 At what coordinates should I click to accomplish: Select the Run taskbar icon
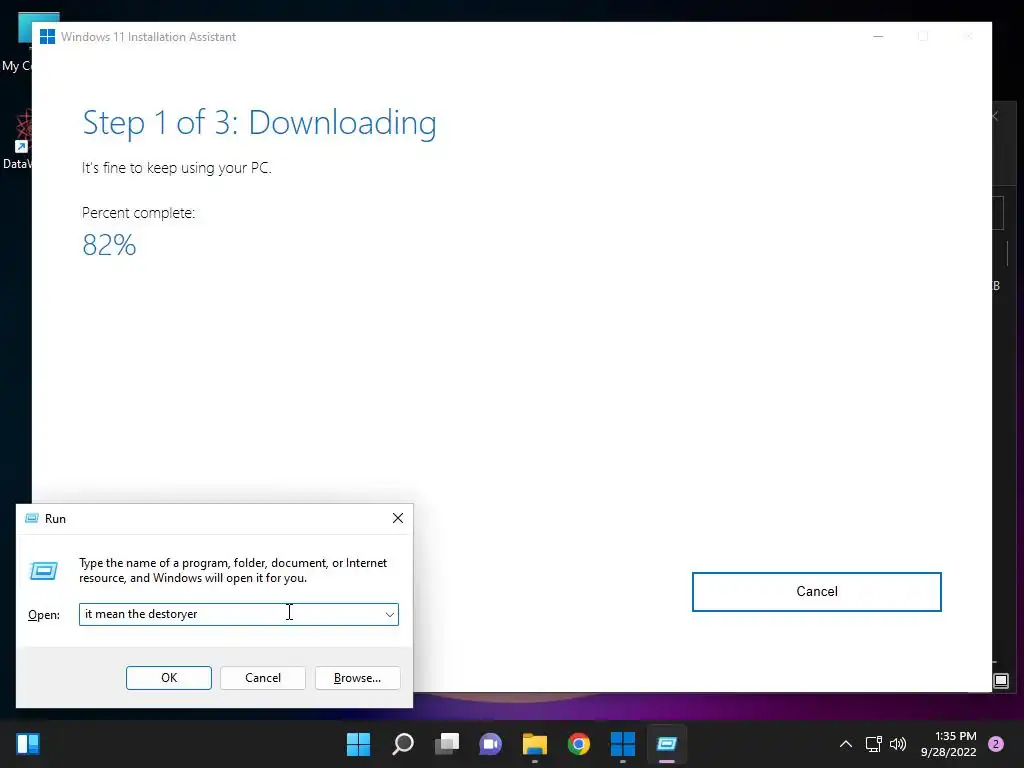667,744
